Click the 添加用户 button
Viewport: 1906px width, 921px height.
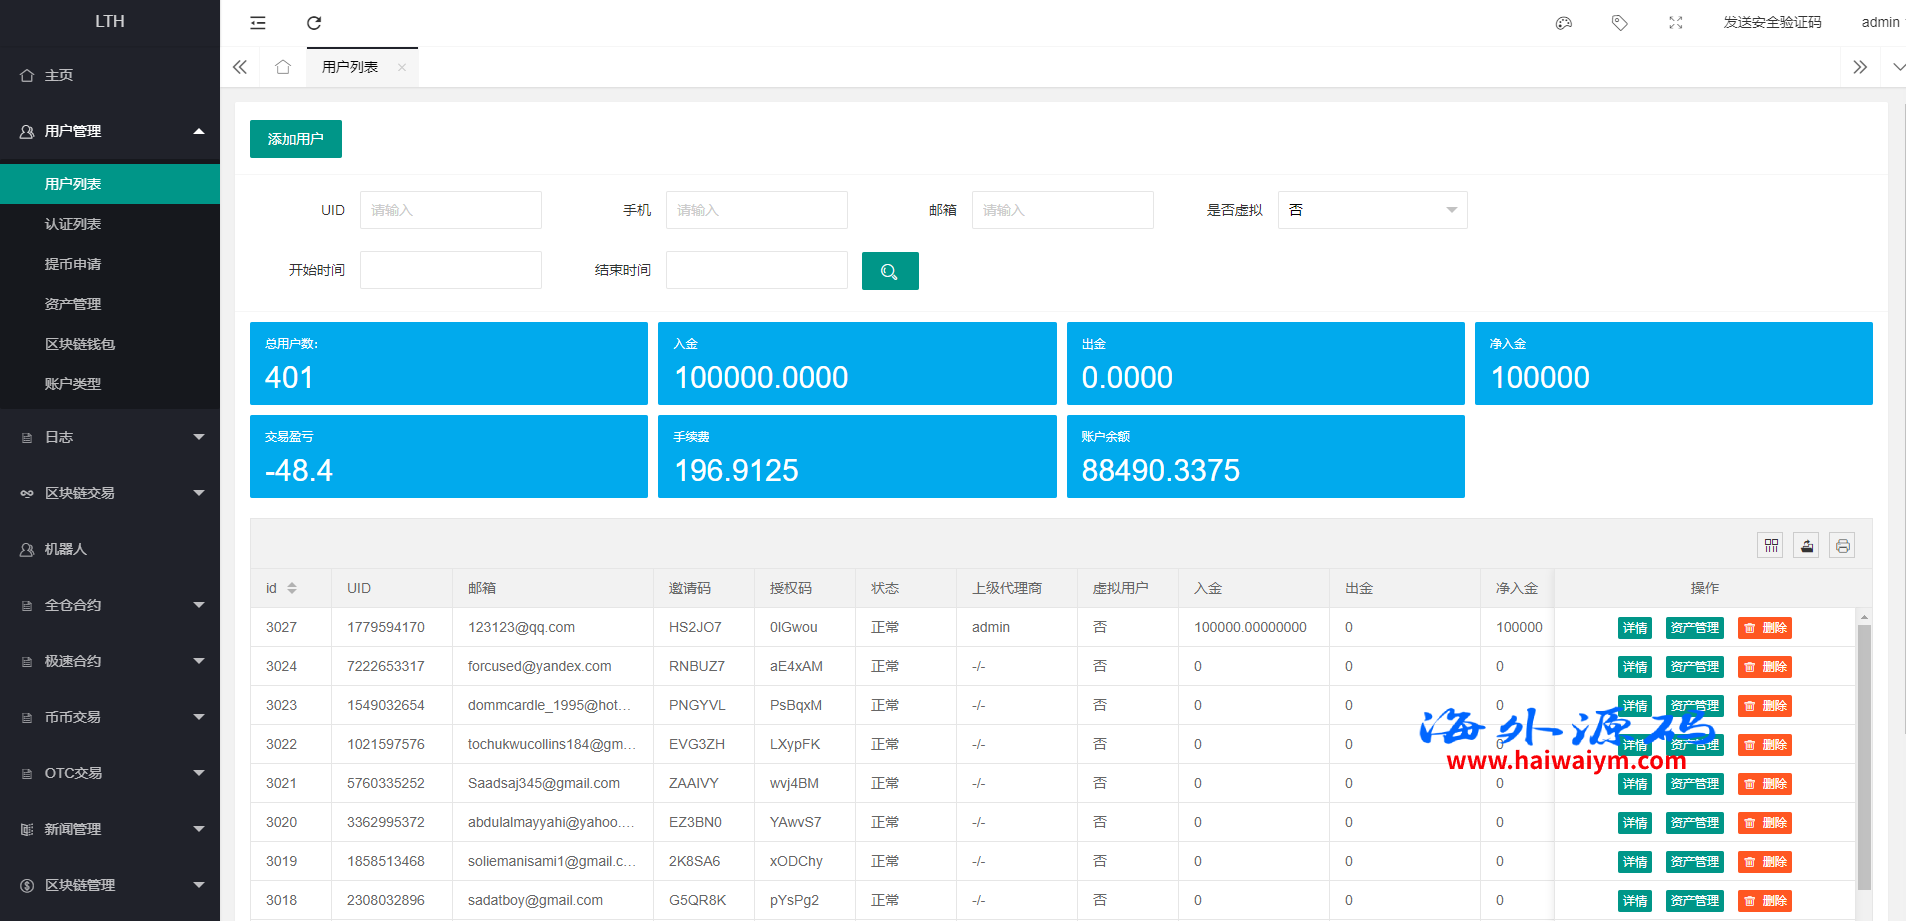[295, 139]
